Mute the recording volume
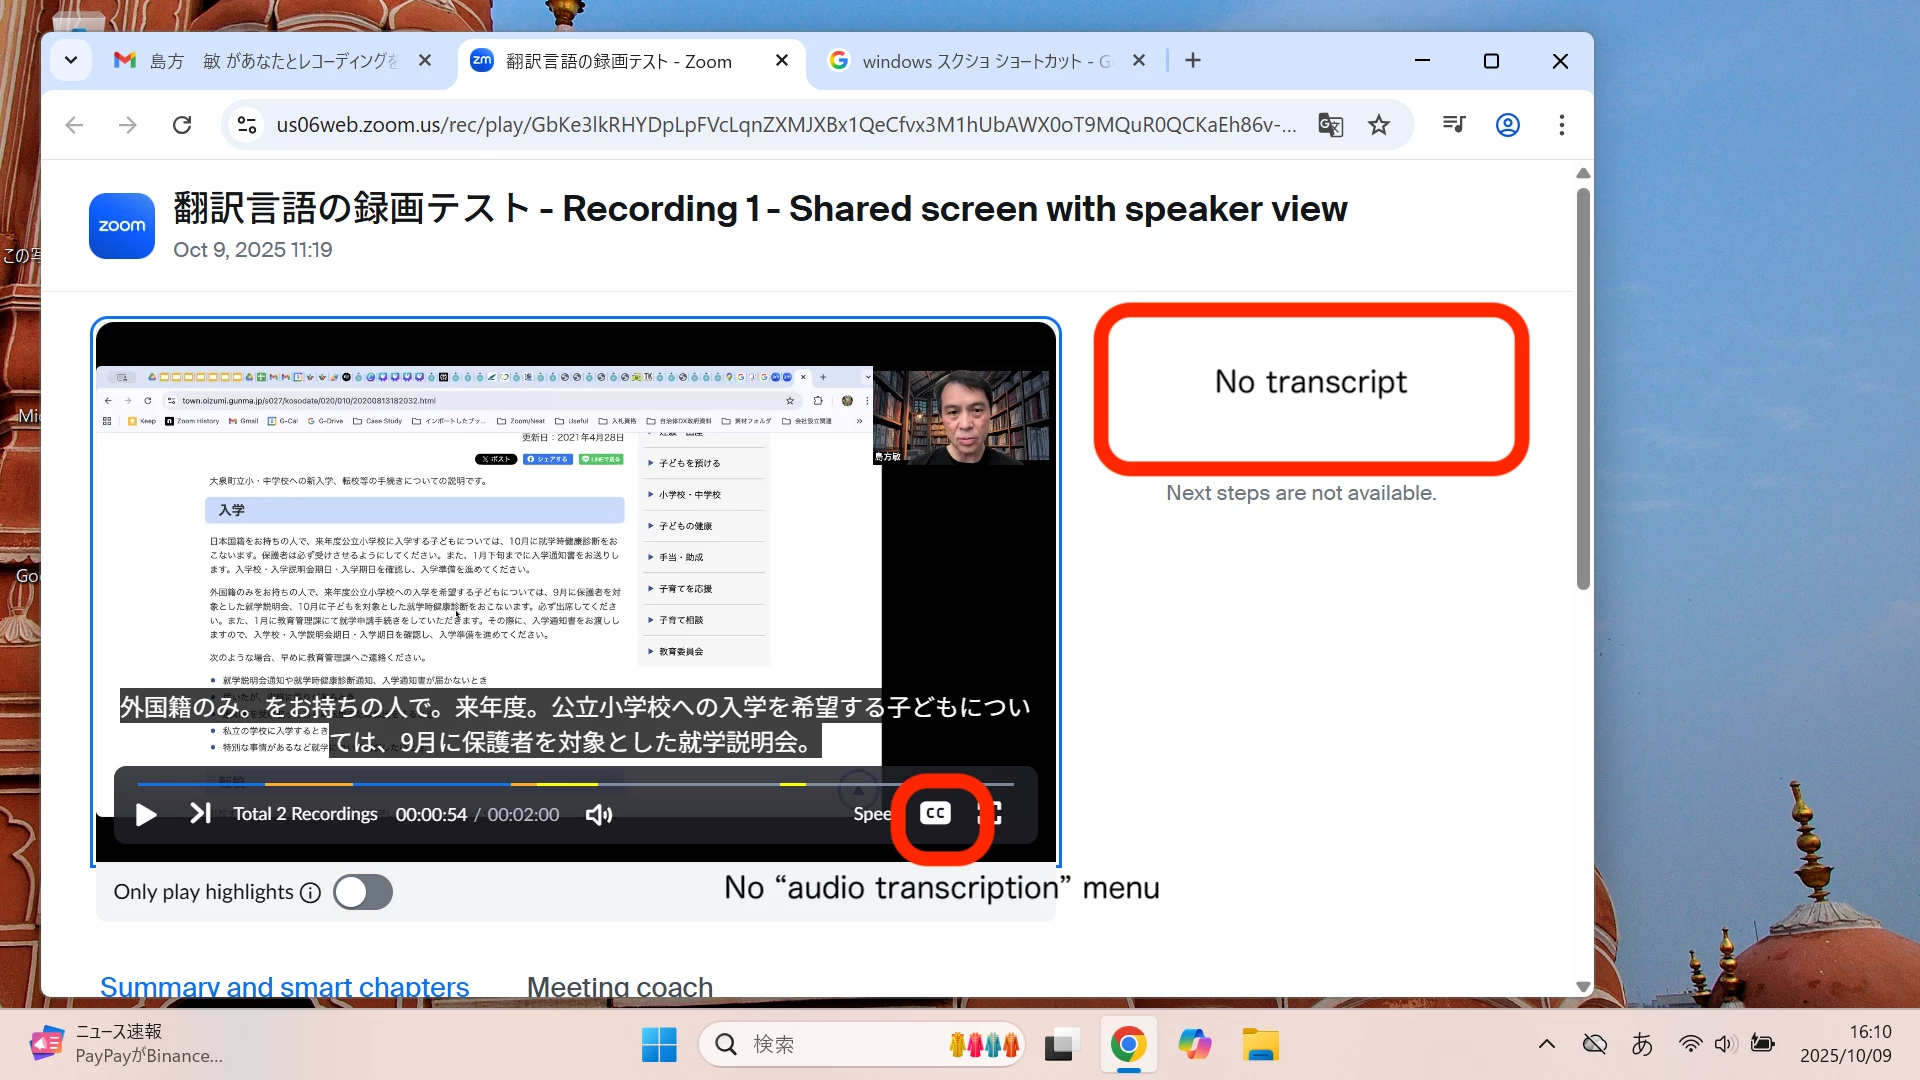 [x=599, y=815]
